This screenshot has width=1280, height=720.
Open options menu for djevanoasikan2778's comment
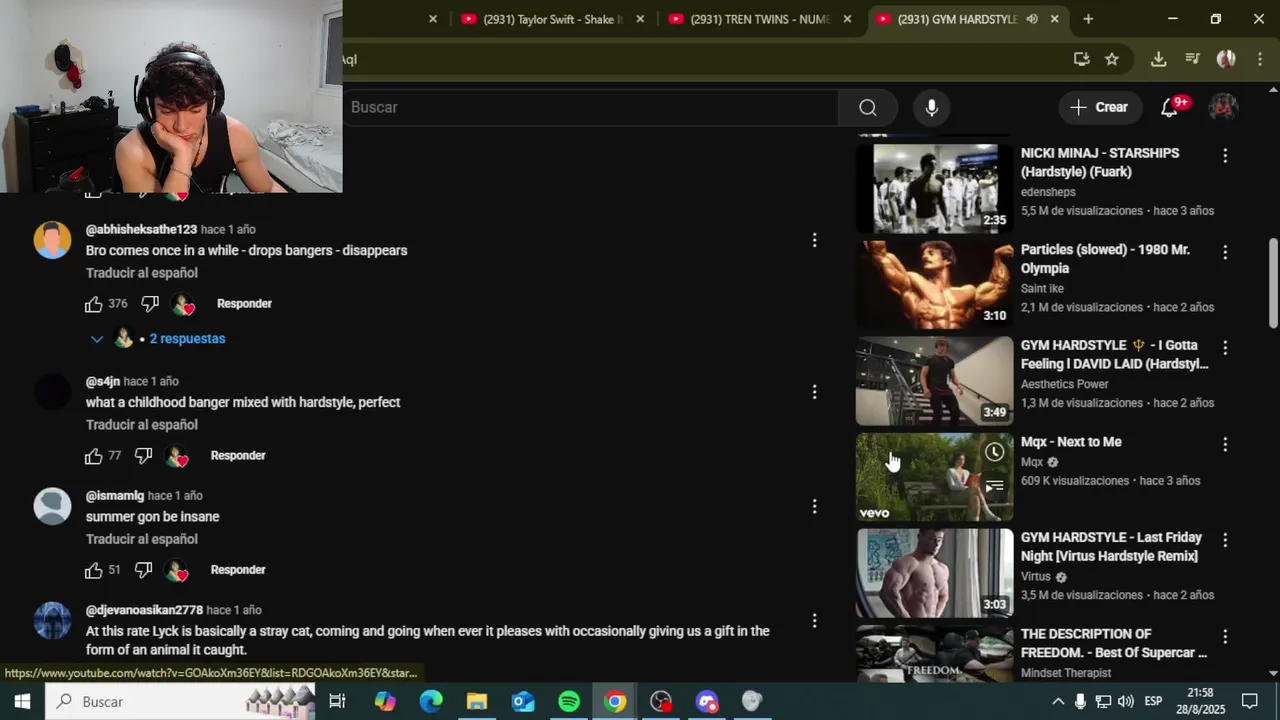[x=814, y=621]
